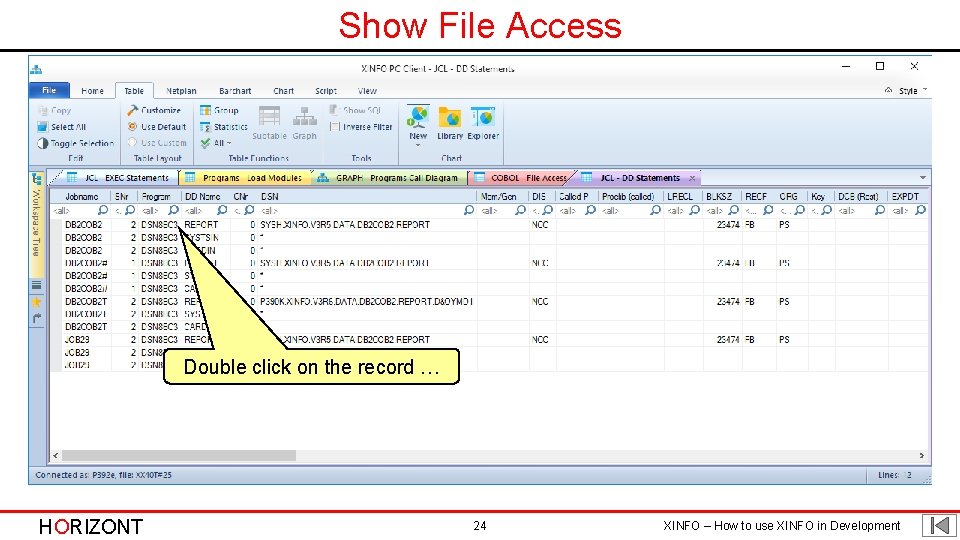The image size is (960, 540).
Task: Switch to Programs - Load Modules tab
Action: (245, 178)
